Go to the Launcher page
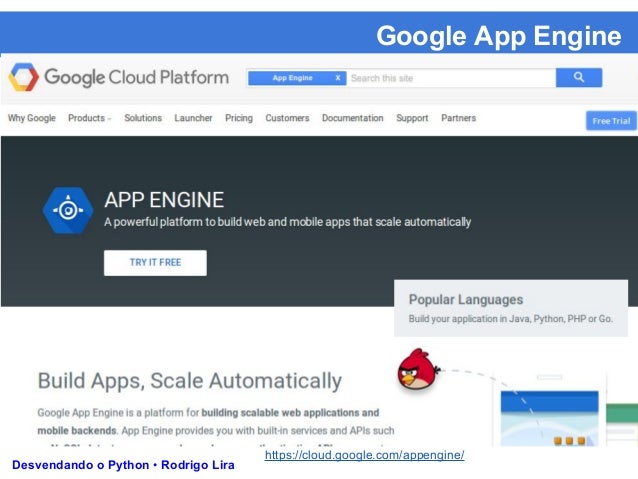This screenshot has height=479, width=638. pos(193,118)
